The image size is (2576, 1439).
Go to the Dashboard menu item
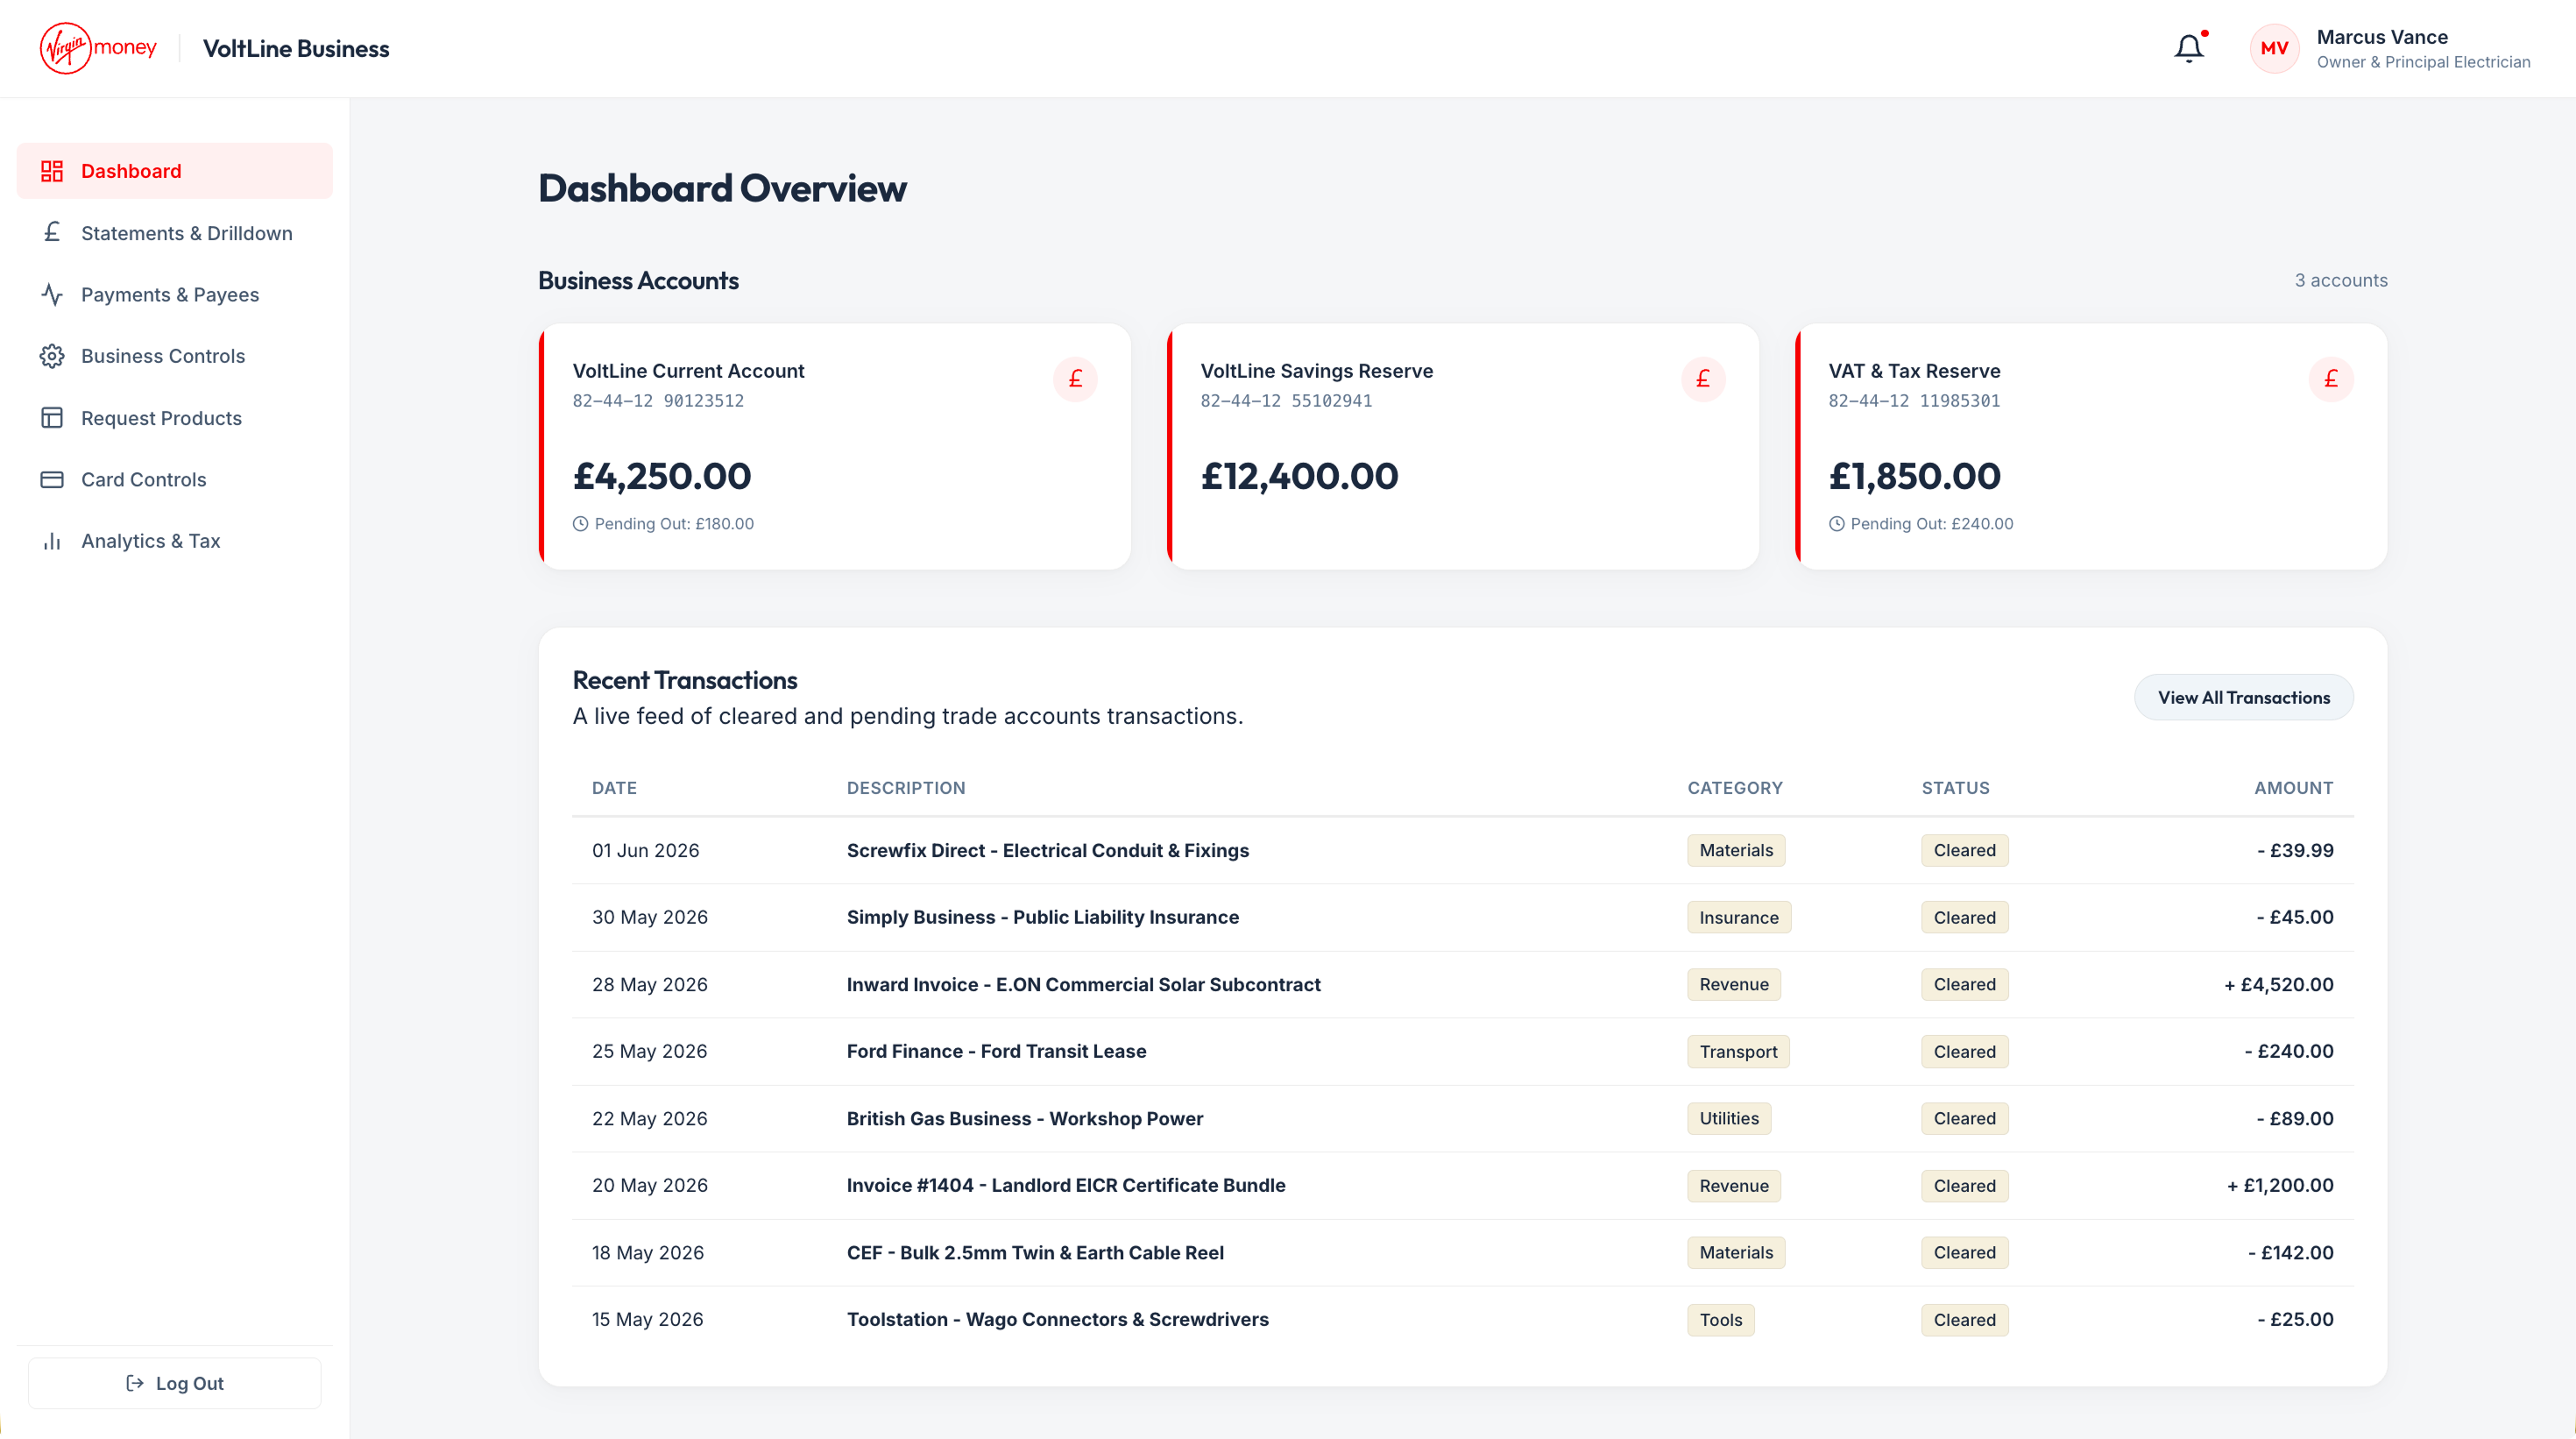[x=175, y=171]
